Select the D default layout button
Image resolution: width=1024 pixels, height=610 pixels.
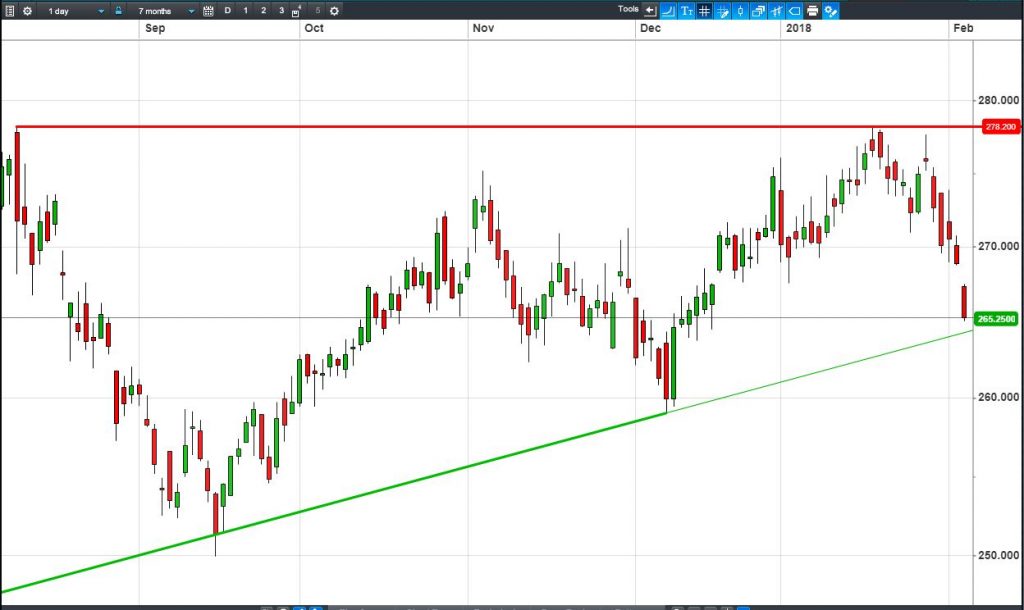click(227, 10)
